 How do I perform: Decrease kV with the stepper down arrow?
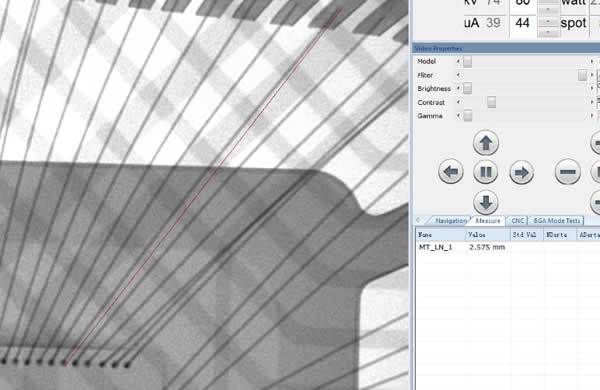click(548, 9)
